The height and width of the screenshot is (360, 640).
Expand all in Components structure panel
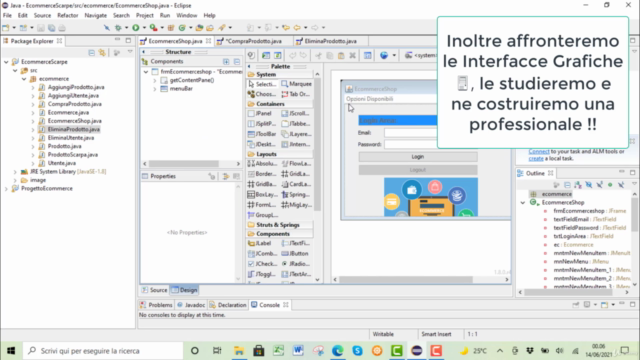click(x=226, y=62)
